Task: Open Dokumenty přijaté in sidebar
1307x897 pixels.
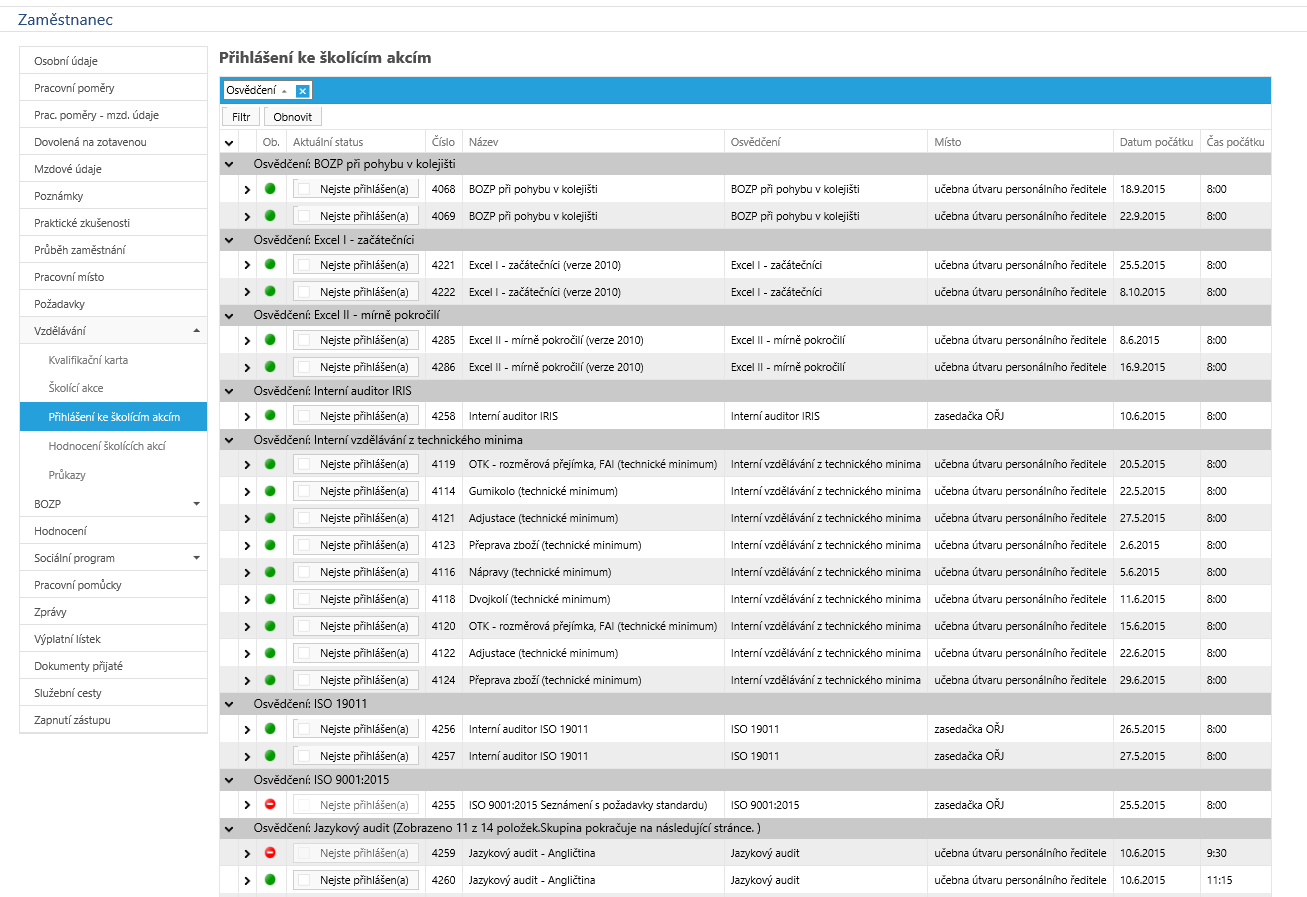Action: (113, 666)
